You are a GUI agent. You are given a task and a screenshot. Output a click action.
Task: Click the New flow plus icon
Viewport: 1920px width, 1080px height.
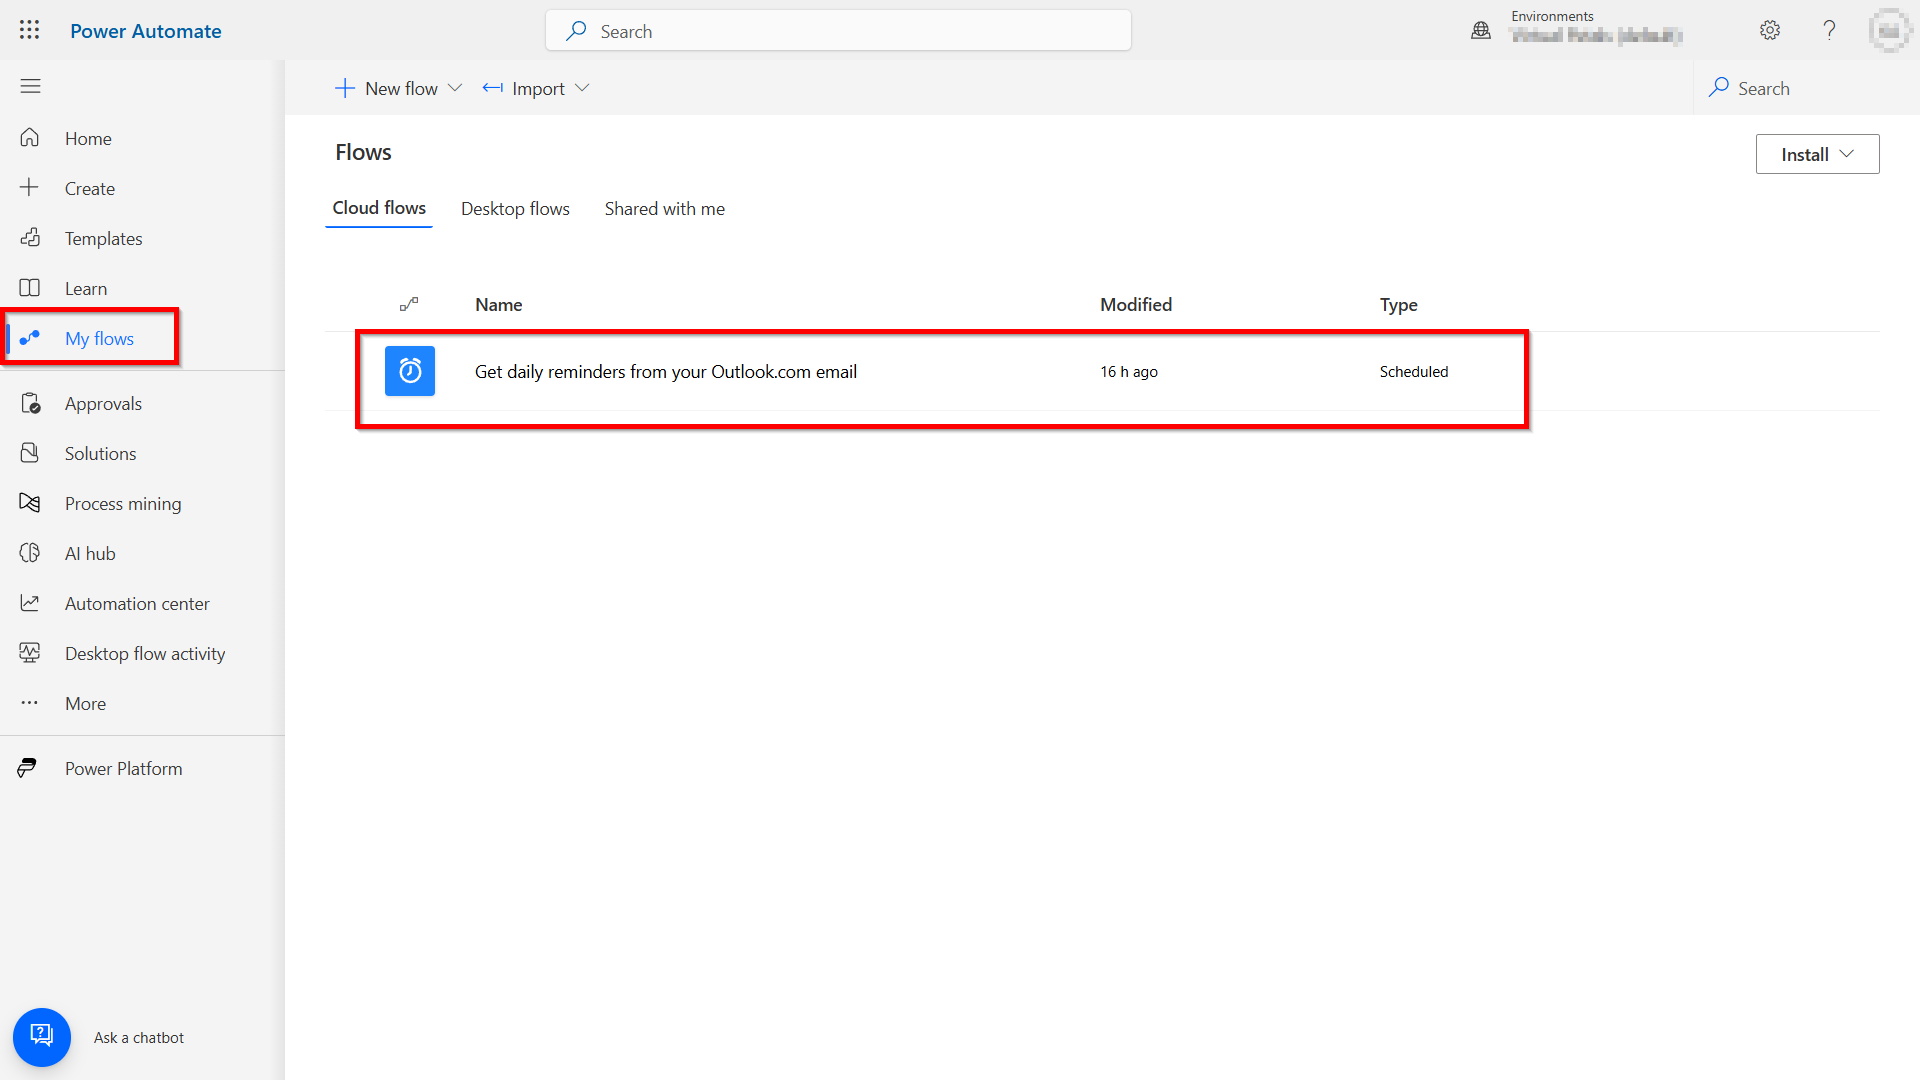(x=345, y=88)
